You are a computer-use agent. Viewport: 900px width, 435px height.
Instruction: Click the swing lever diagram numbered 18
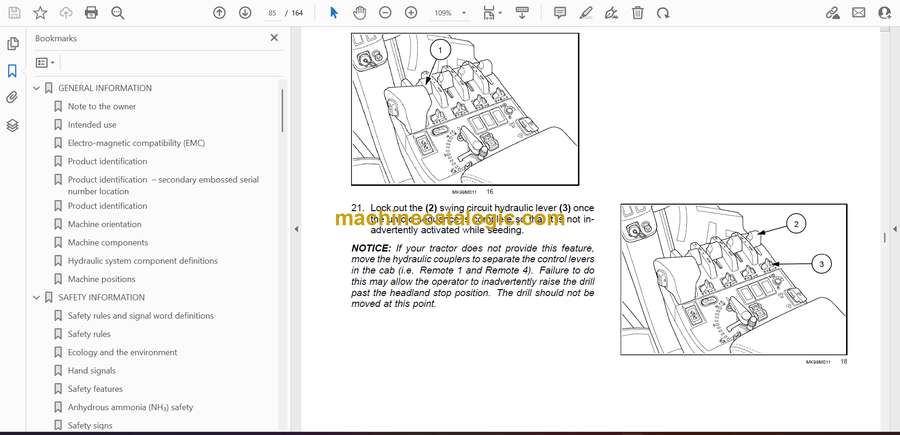coord(734,279)
